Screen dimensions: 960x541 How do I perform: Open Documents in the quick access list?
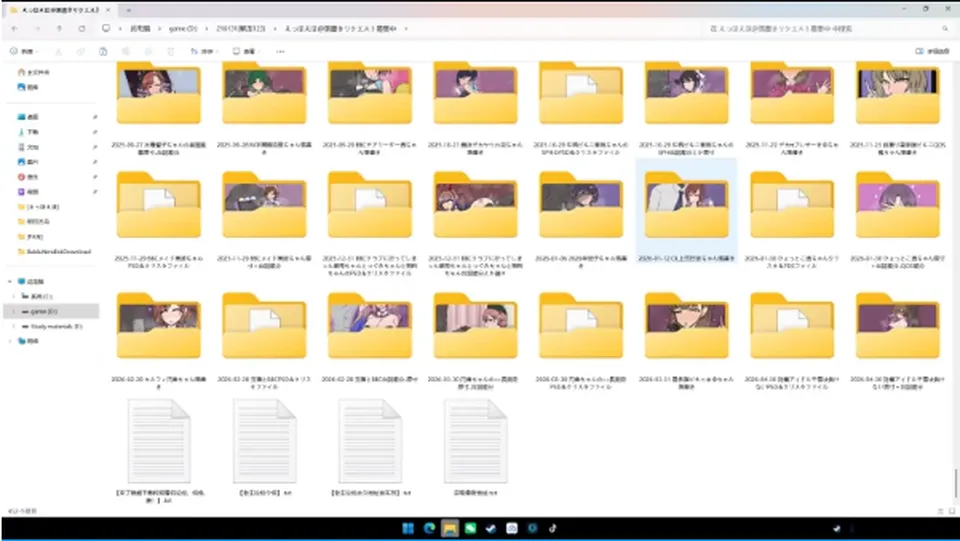pyautogui.click(x=28, y=147)
